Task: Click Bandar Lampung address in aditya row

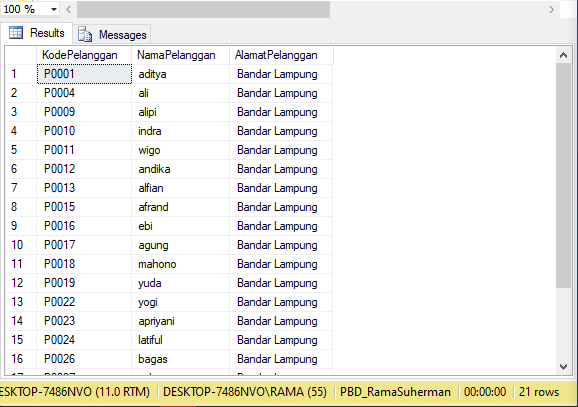Action: point(281,74)
